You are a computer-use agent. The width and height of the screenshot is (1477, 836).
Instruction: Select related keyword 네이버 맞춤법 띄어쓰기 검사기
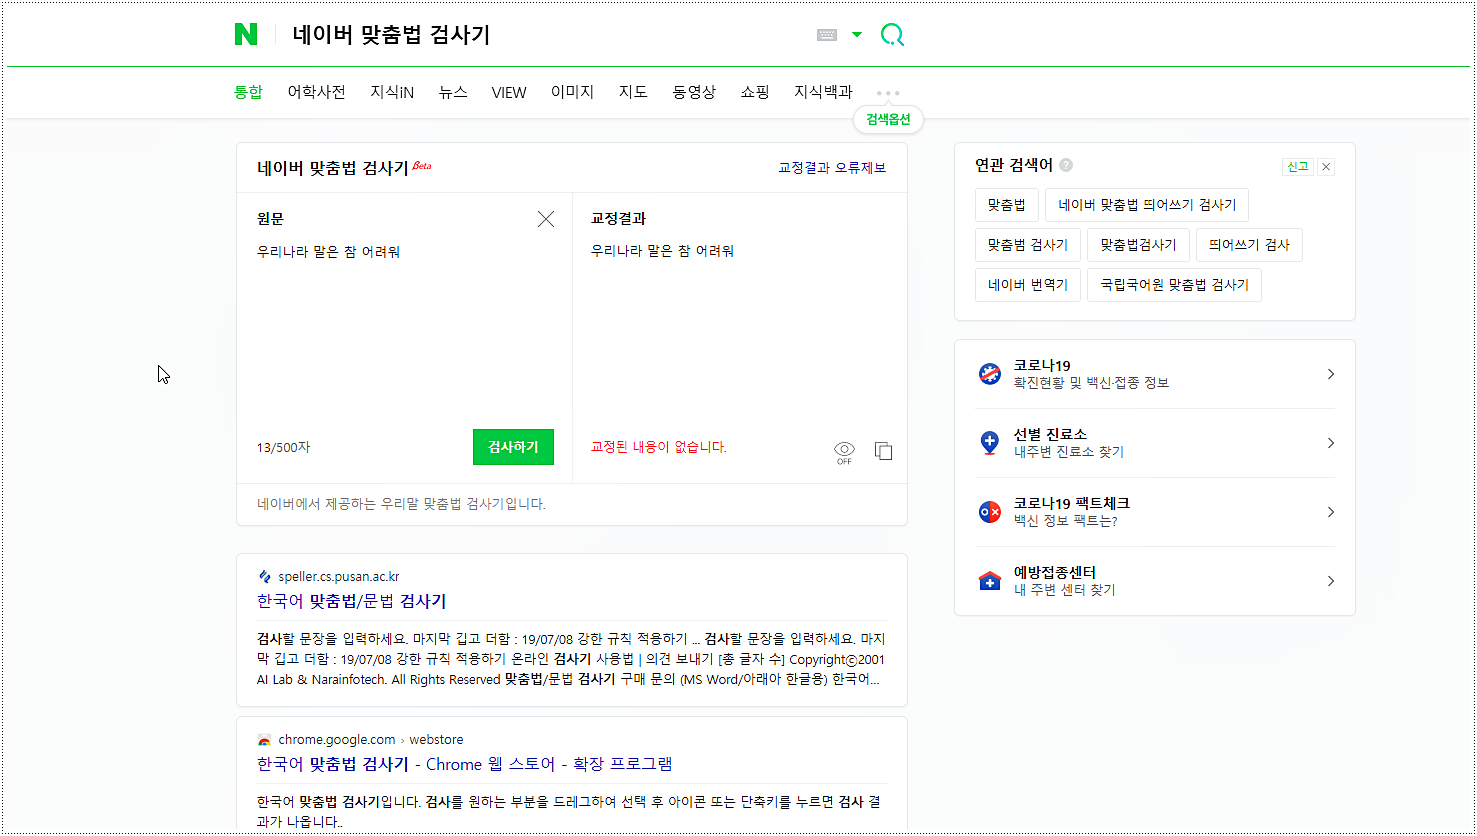click(1147, 205)
